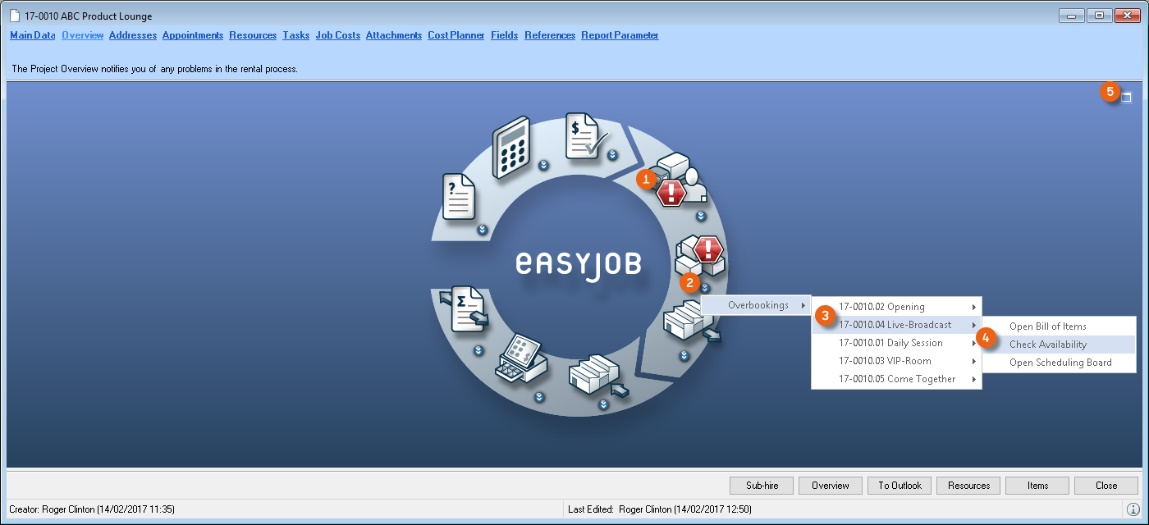Screen dimensions: 1149x525
Task: Select Check Availability from the context menu
Action: point(1047,344)
